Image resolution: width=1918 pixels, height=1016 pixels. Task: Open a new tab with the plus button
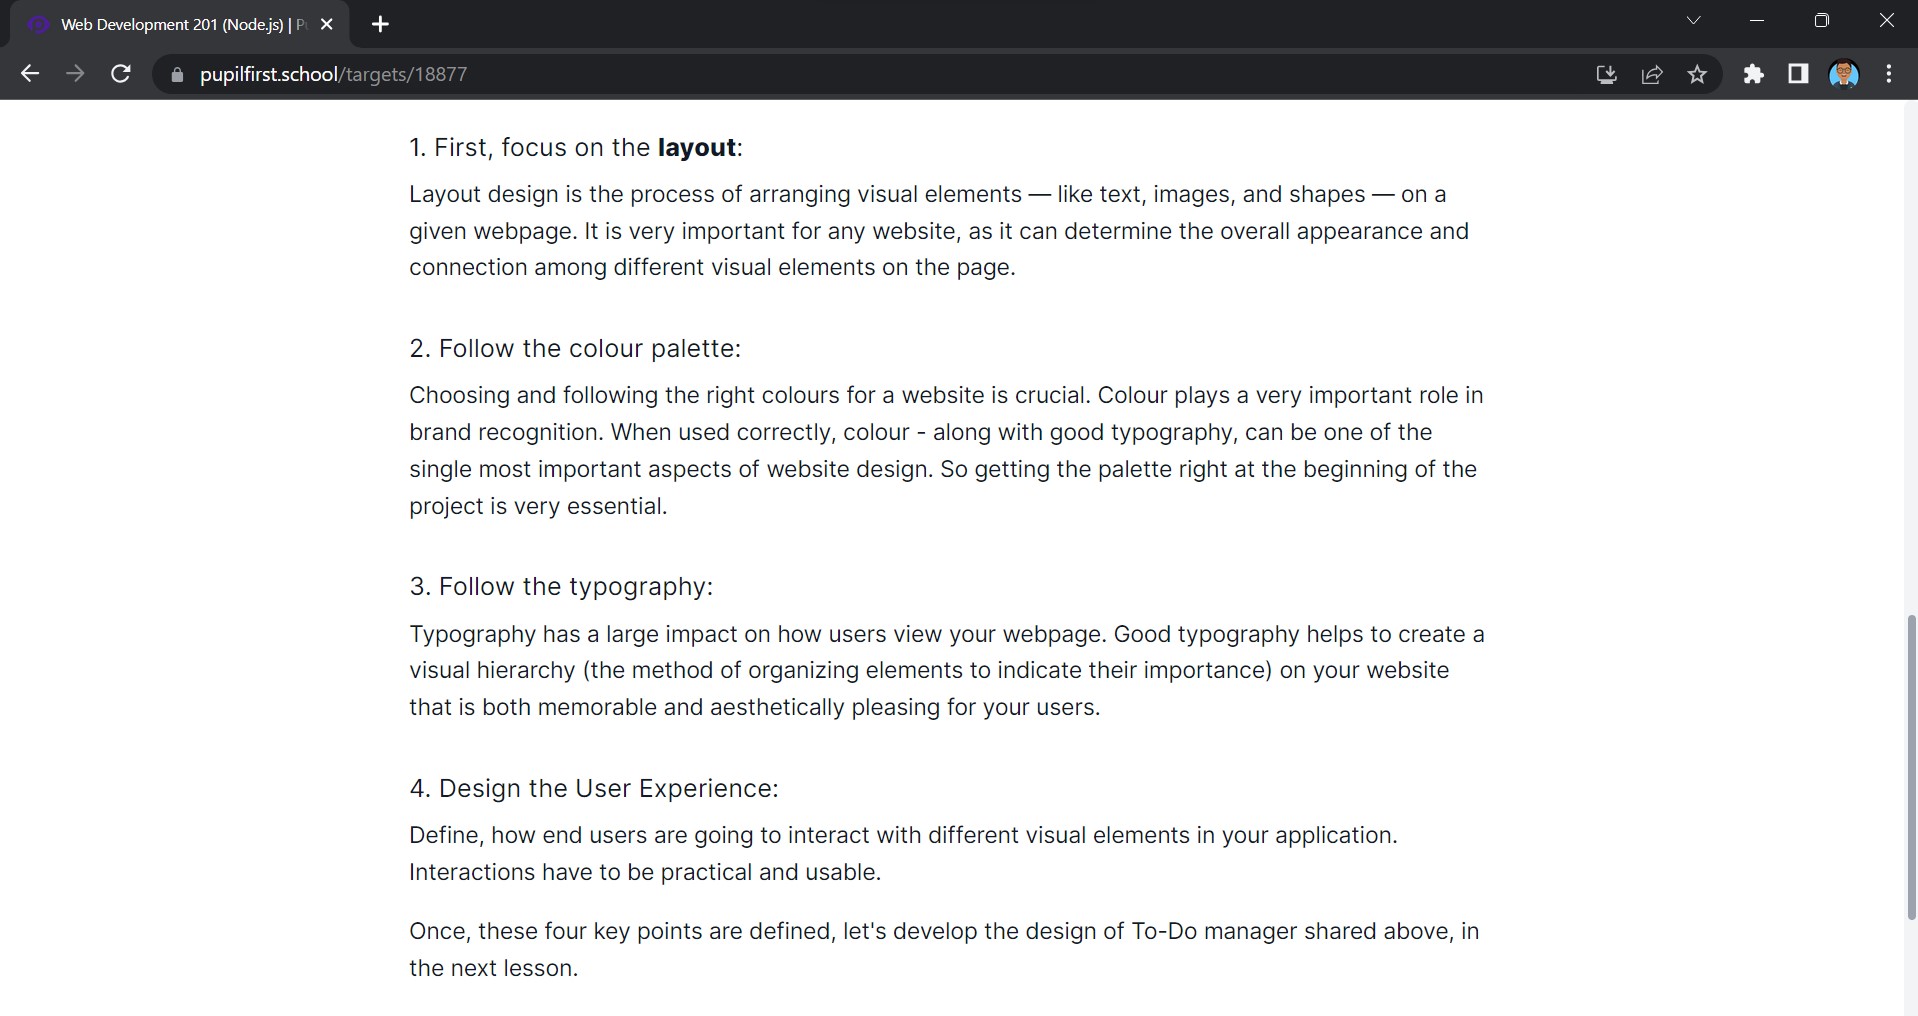pos(380,24)
